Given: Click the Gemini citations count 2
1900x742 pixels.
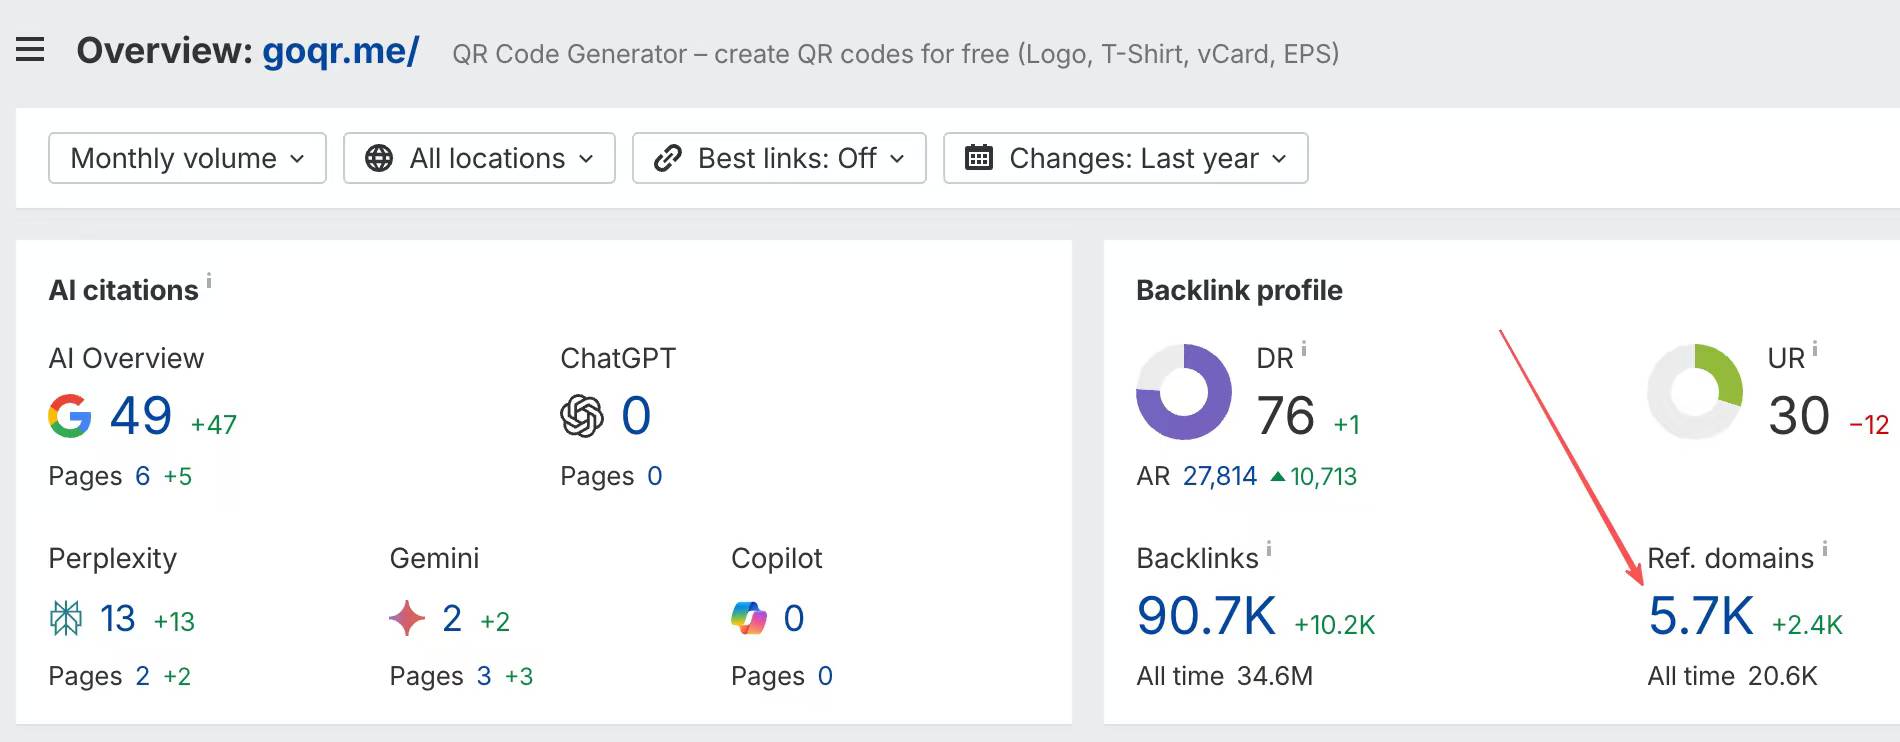Looking at the screenshot, I should [x=452, y=619].
